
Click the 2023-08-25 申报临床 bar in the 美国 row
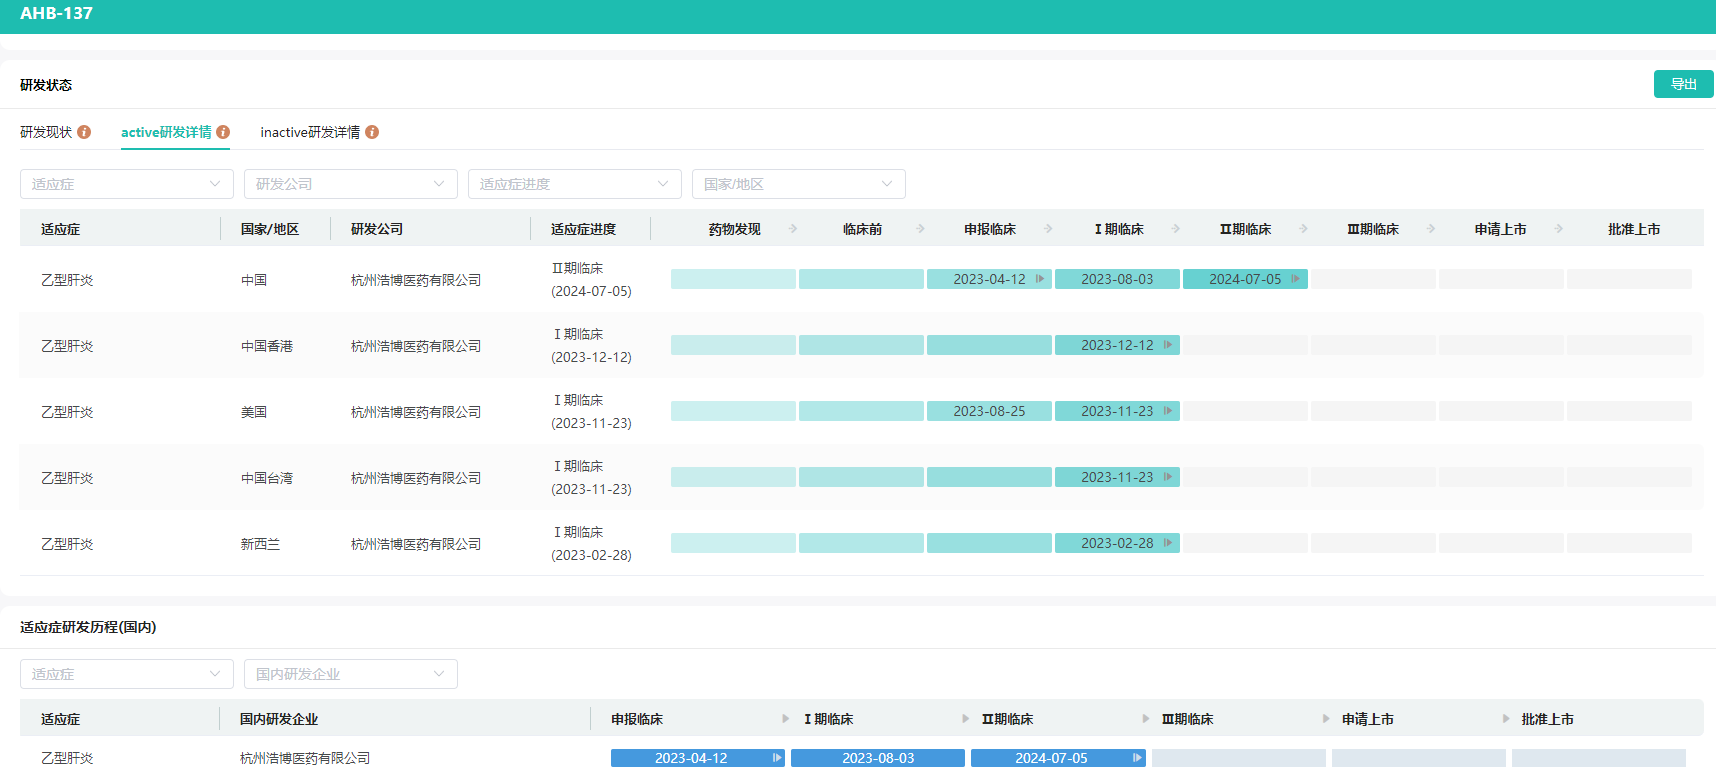click(988, 411)
